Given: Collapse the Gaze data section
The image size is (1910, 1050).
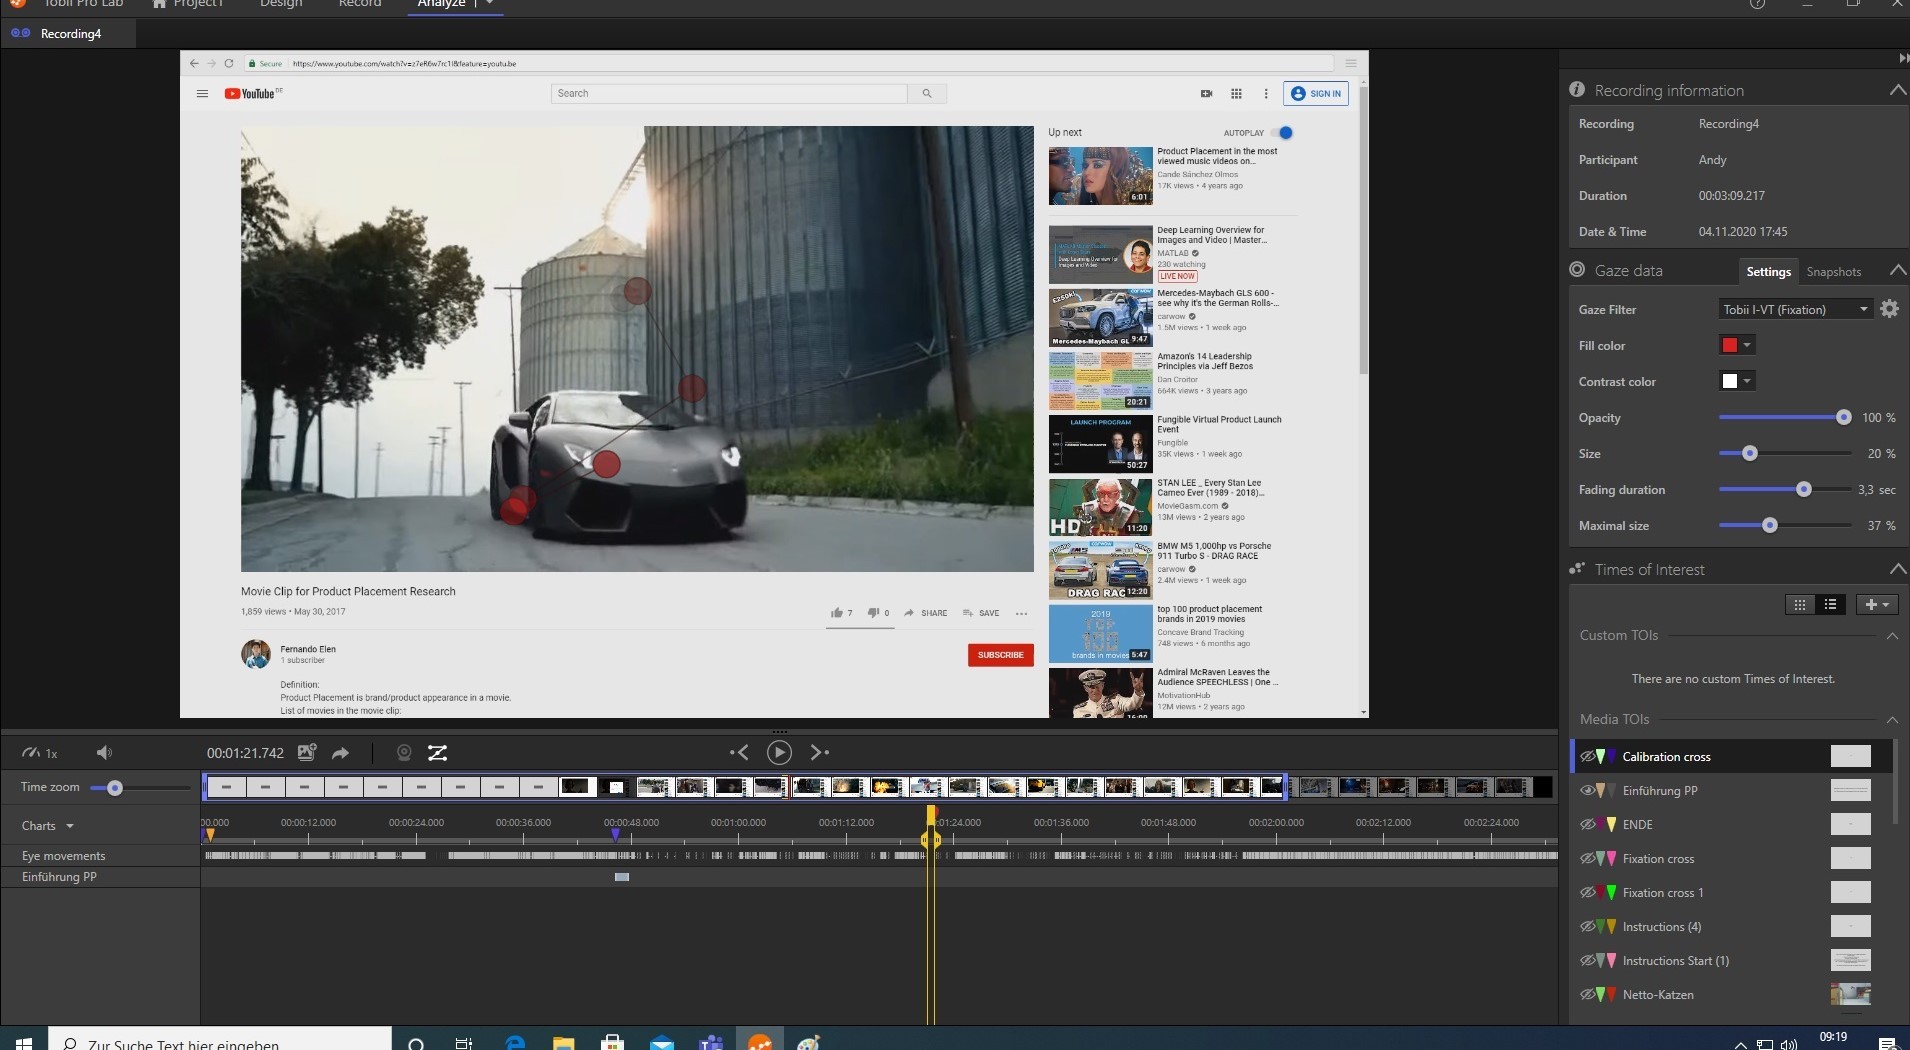Looking at the screenshot, I should click(1897, 270).
